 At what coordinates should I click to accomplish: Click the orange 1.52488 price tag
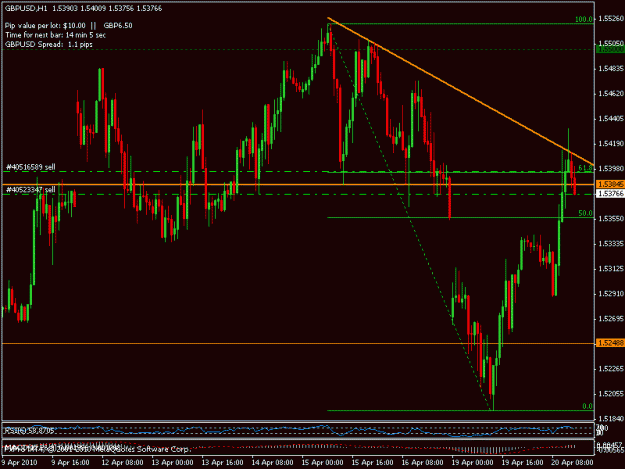[x=610, y=343]
